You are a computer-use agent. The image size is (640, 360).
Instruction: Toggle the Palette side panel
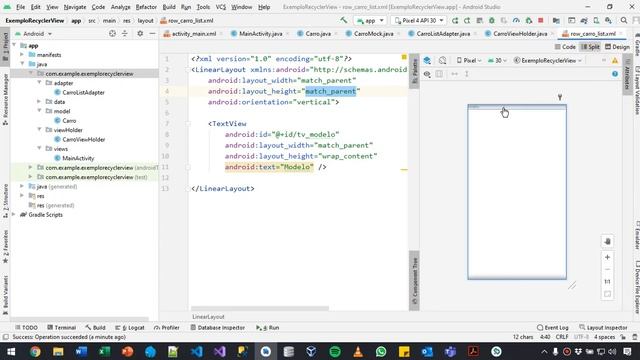pos(414,71)
